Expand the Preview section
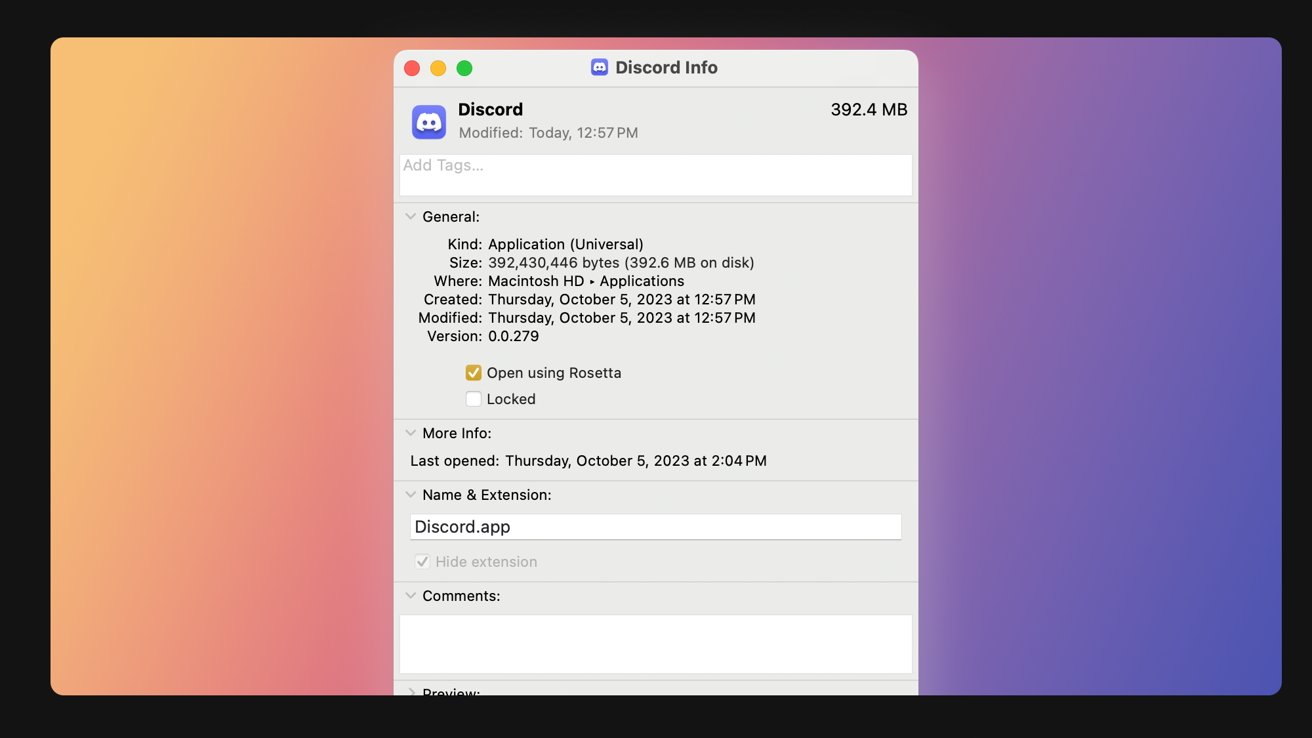The height and width of the screenshot is (738, 1312). pyautogui.click(x=411, y=691)
